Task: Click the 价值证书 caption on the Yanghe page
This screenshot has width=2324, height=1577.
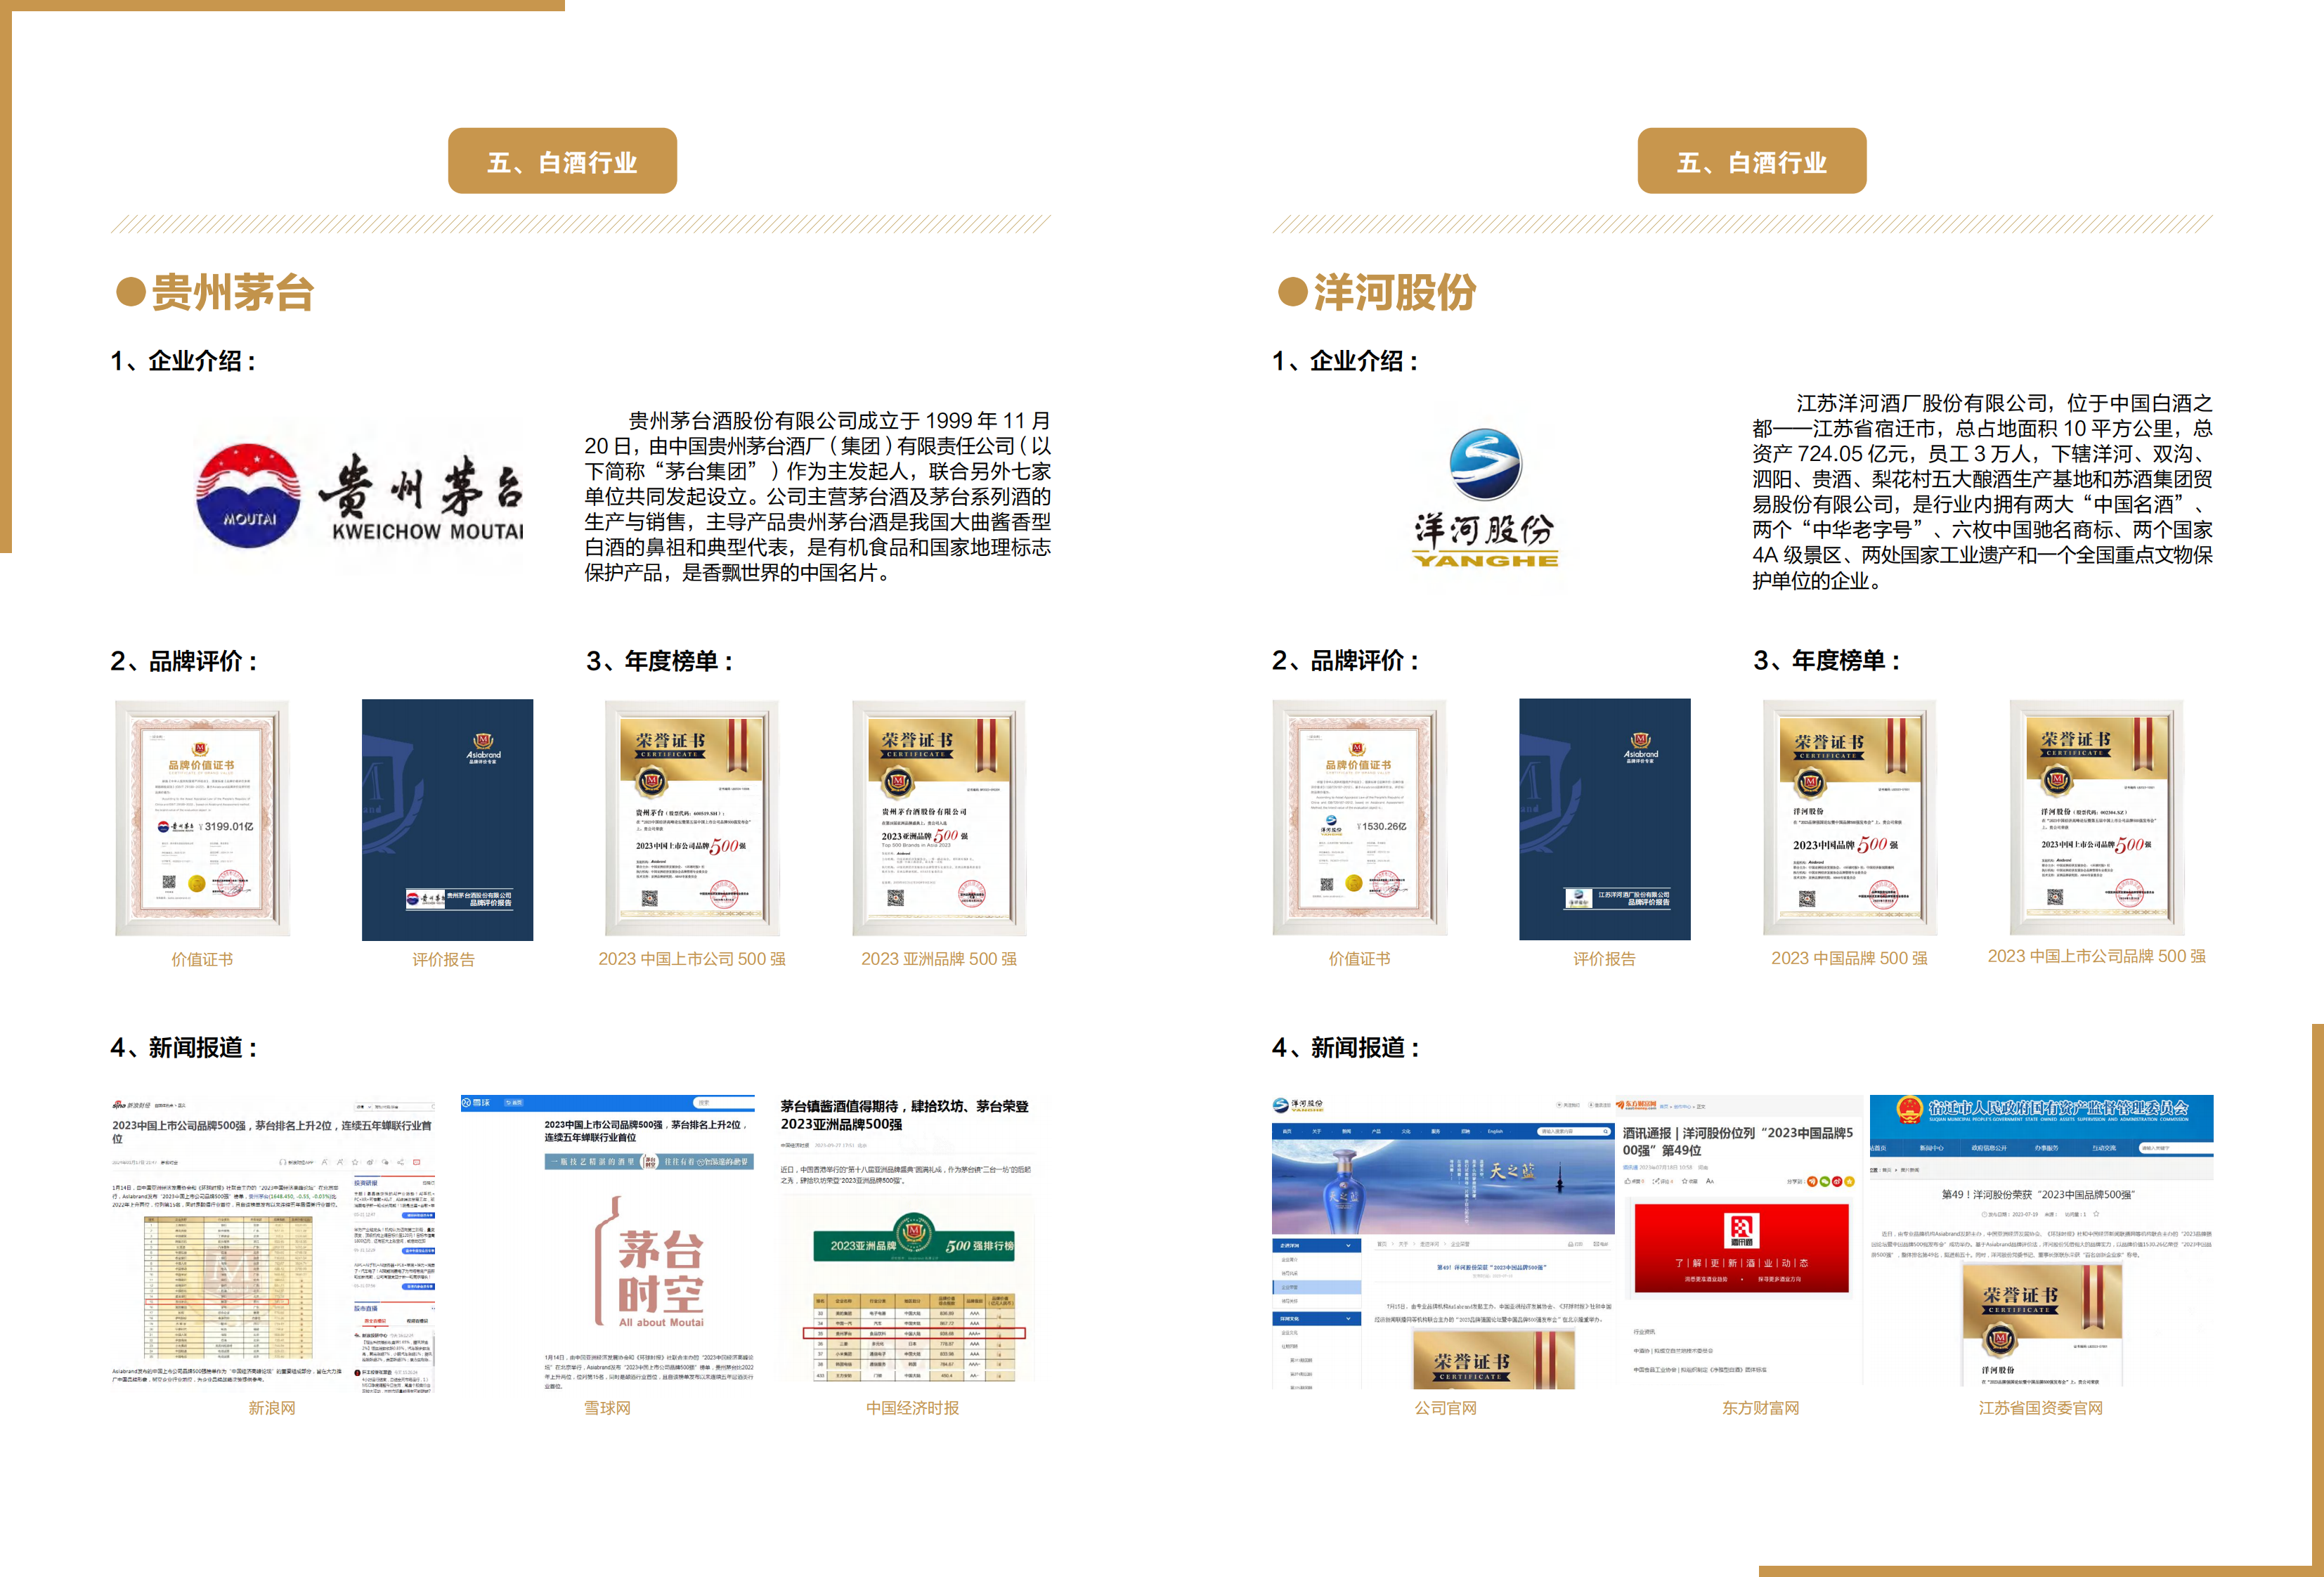Action: [1359, 958]
